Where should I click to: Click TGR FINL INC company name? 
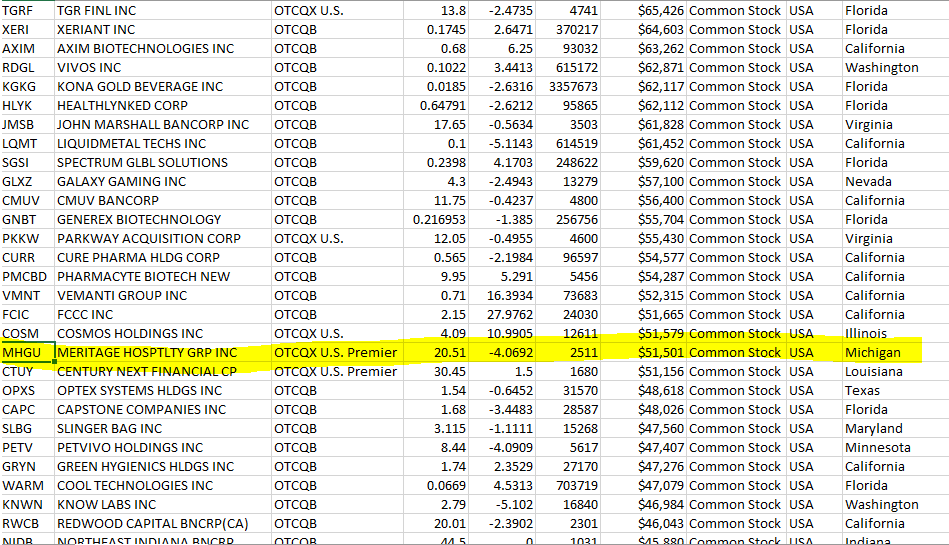click(x=163, y=10)
